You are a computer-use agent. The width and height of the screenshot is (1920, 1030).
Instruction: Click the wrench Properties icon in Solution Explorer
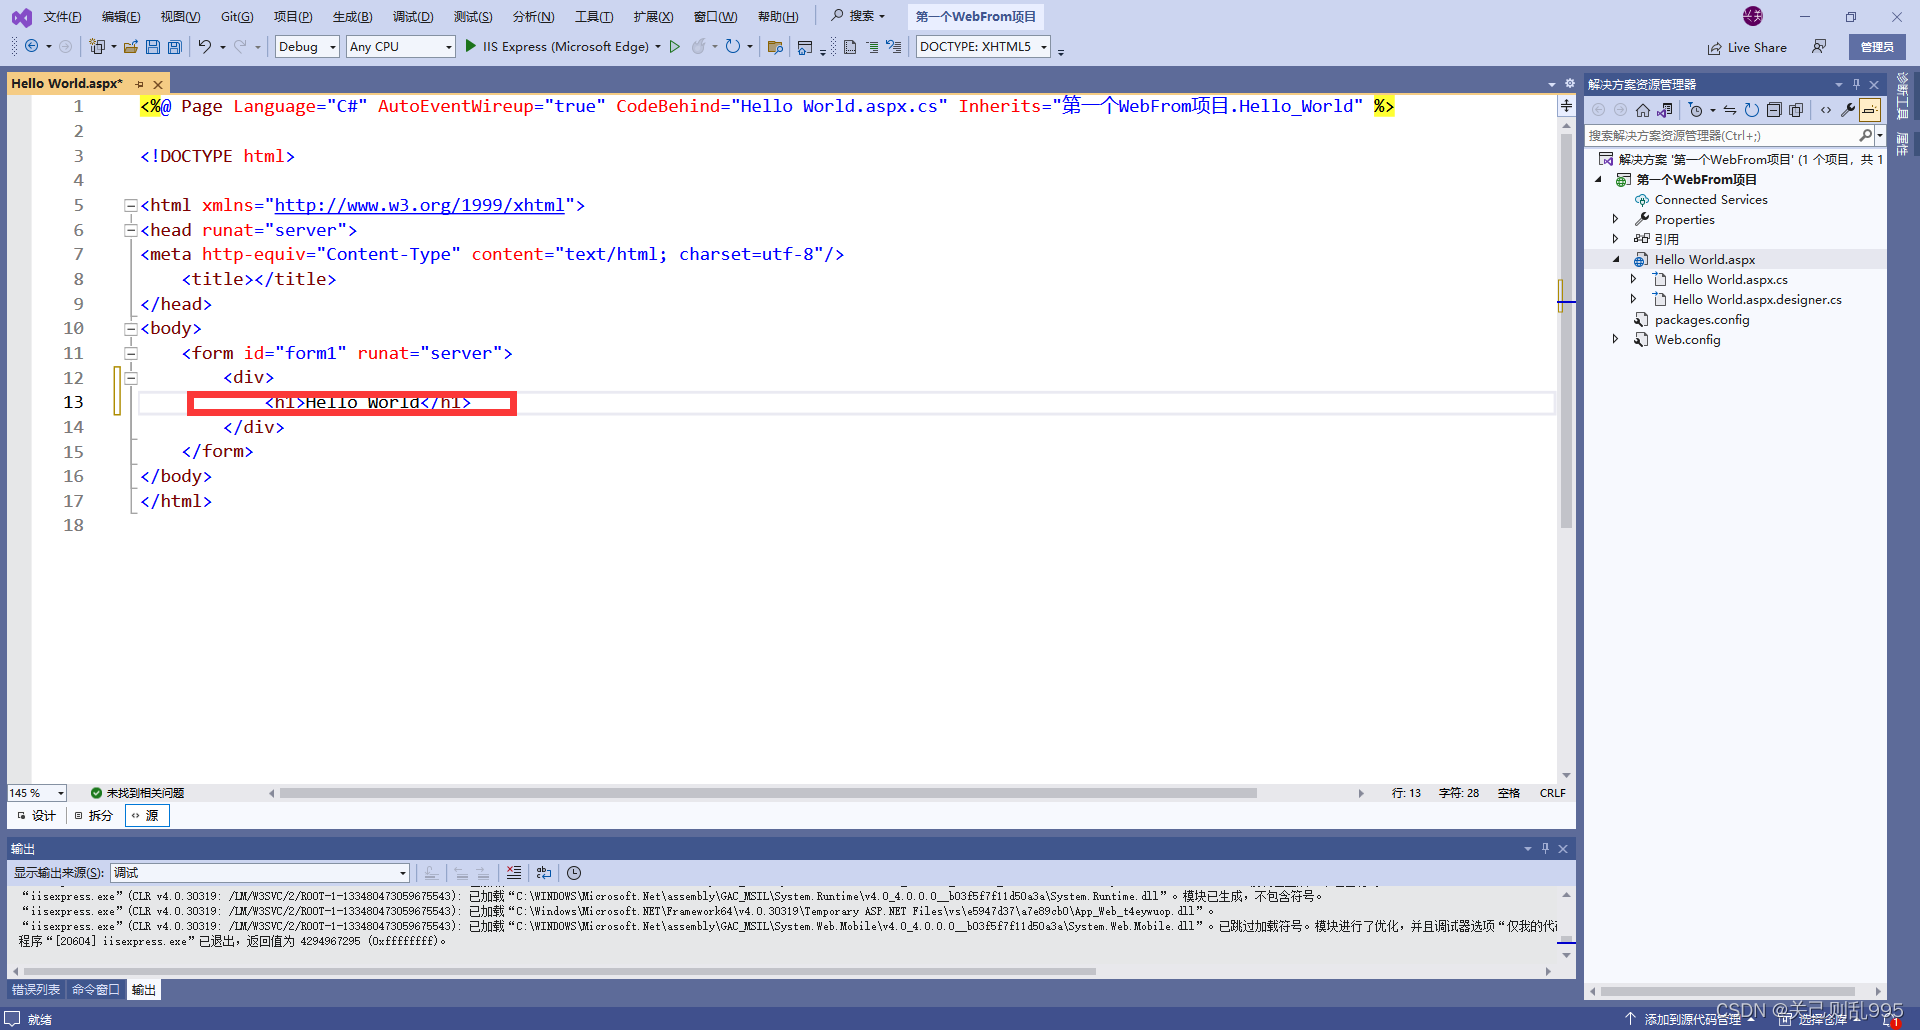point(1848,110)
